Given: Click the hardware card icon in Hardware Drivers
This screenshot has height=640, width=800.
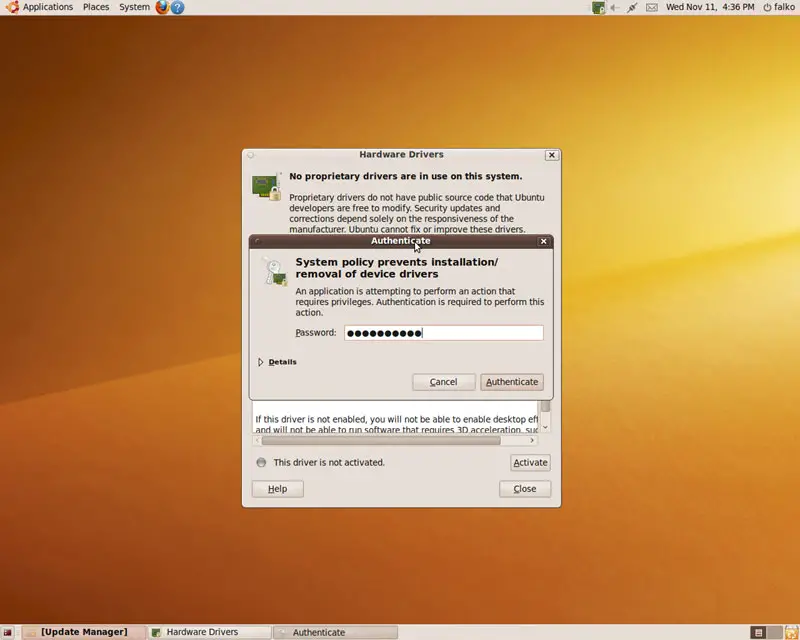Looking at the screenshot, I should 266,186.
